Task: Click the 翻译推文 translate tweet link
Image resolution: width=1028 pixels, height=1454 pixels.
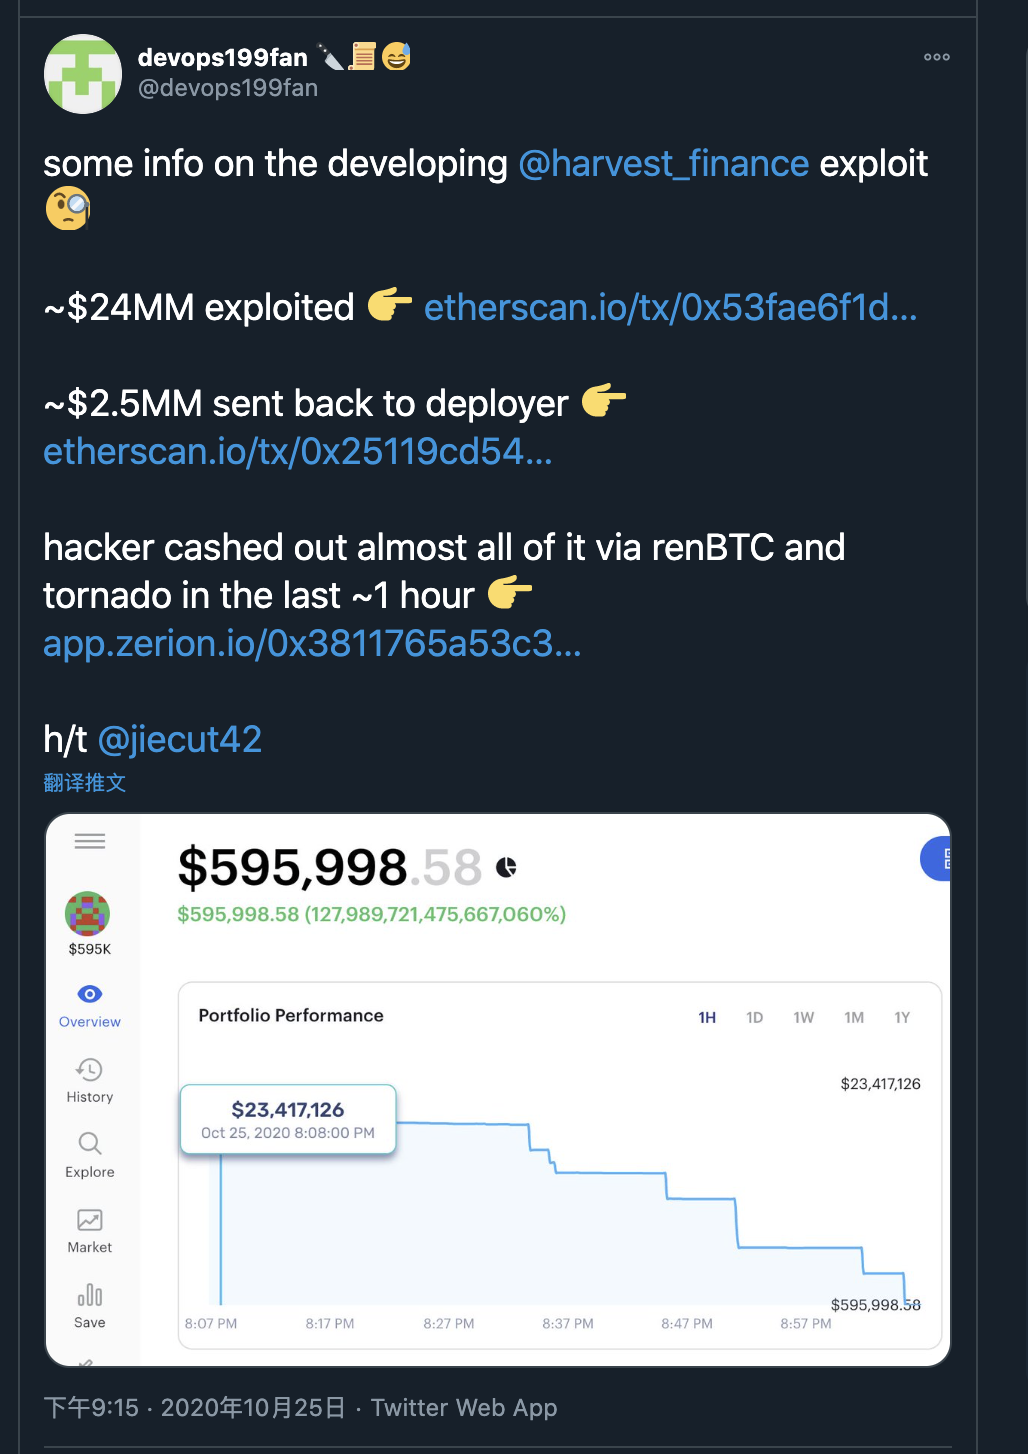Action: [85, 783]
